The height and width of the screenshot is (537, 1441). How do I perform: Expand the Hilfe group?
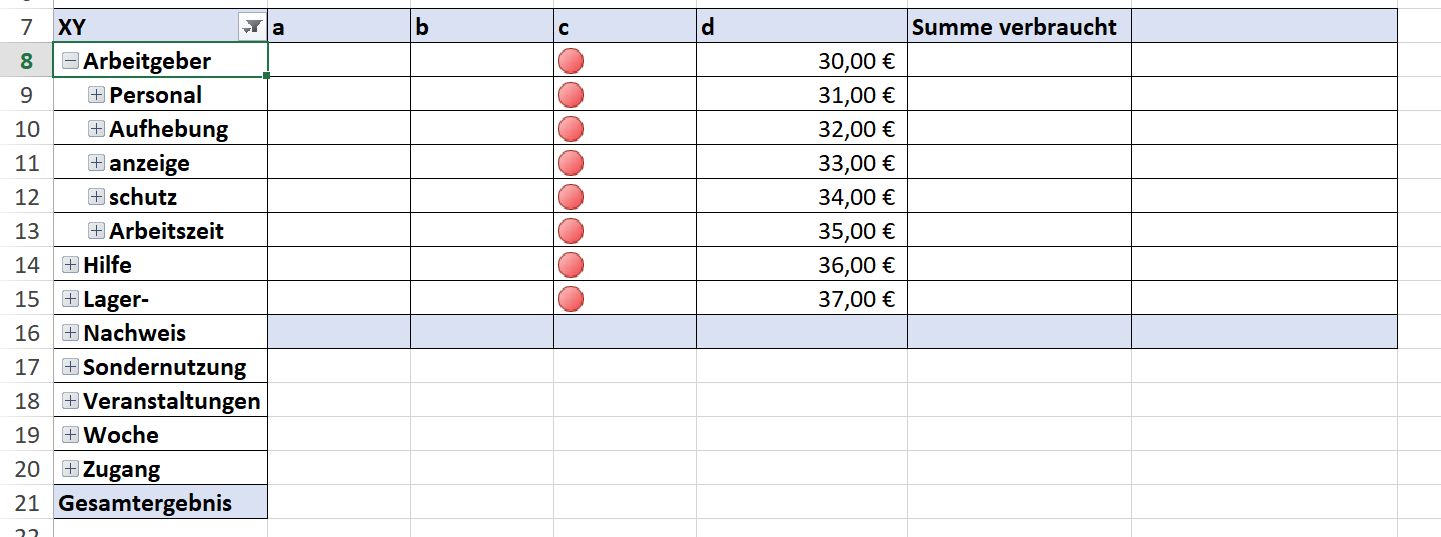click(x=70, y=265)
